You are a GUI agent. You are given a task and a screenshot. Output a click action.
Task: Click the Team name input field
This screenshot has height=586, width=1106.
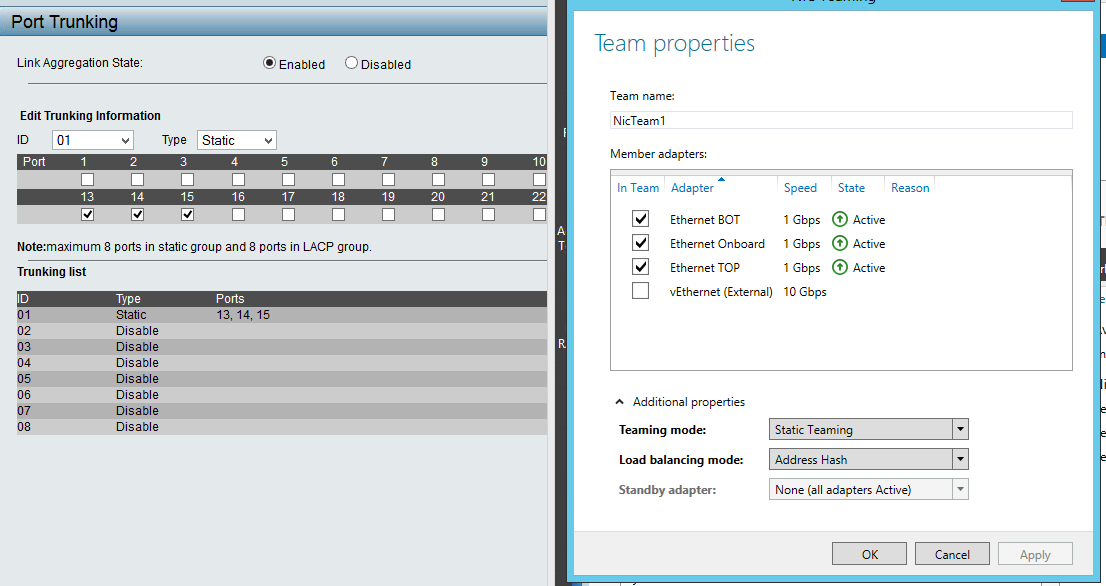click(x=840, y=120)
